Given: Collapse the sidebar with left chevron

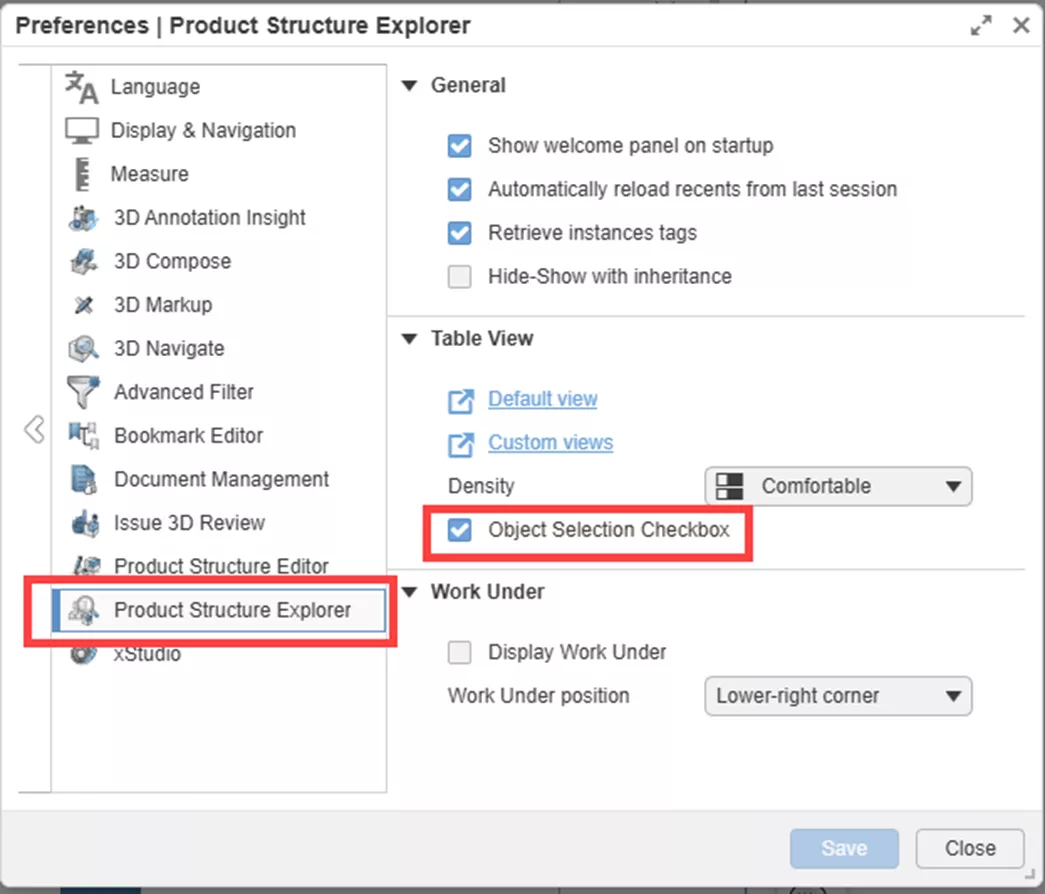Looking at the screenshot, I should tap(34, 430).
